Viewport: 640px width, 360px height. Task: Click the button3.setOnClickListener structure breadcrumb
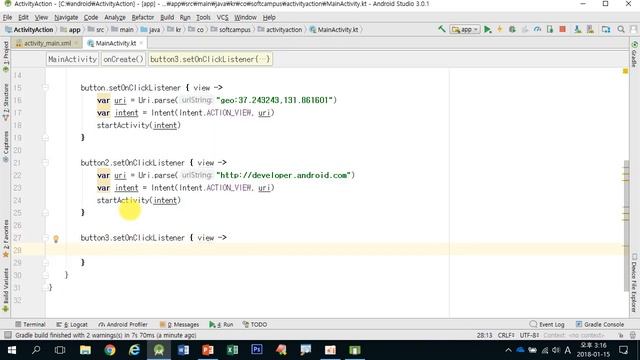coord(210,59)
